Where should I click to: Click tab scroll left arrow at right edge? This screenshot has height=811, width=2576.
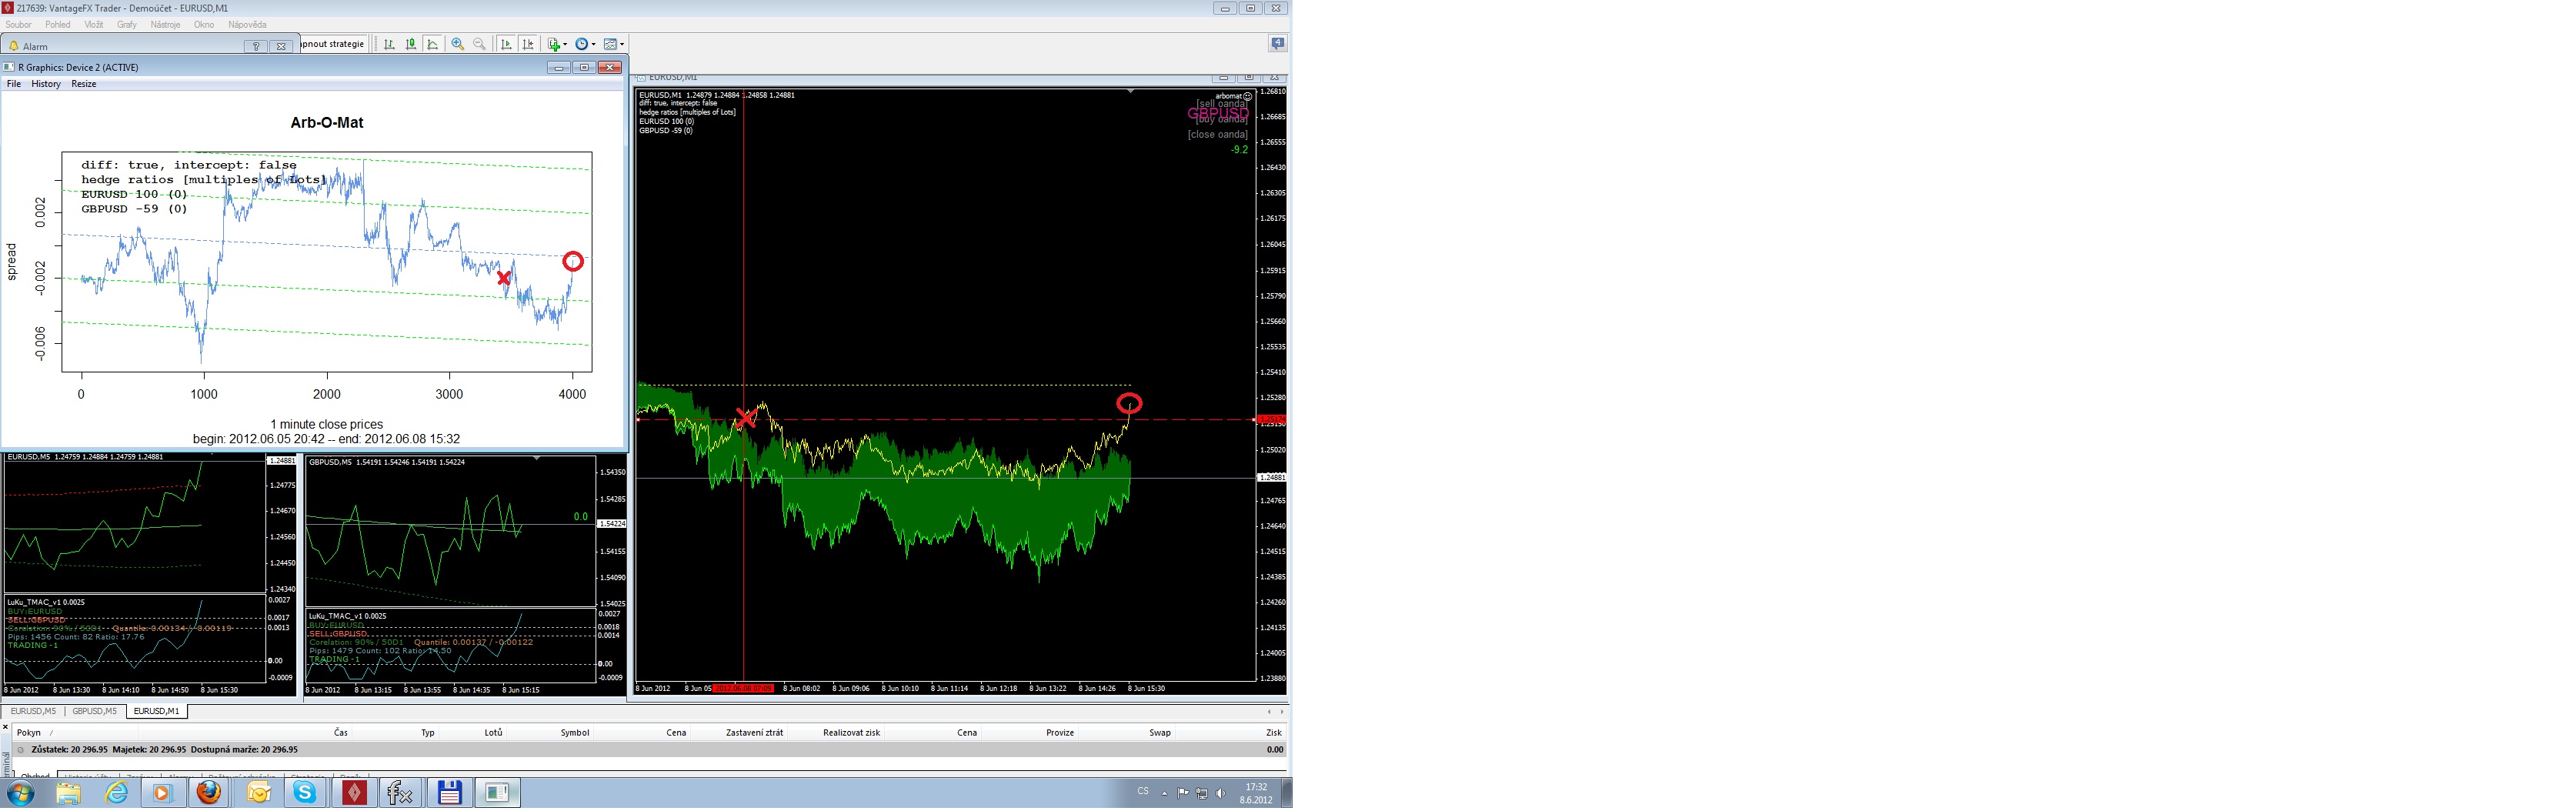point(1269,712)
